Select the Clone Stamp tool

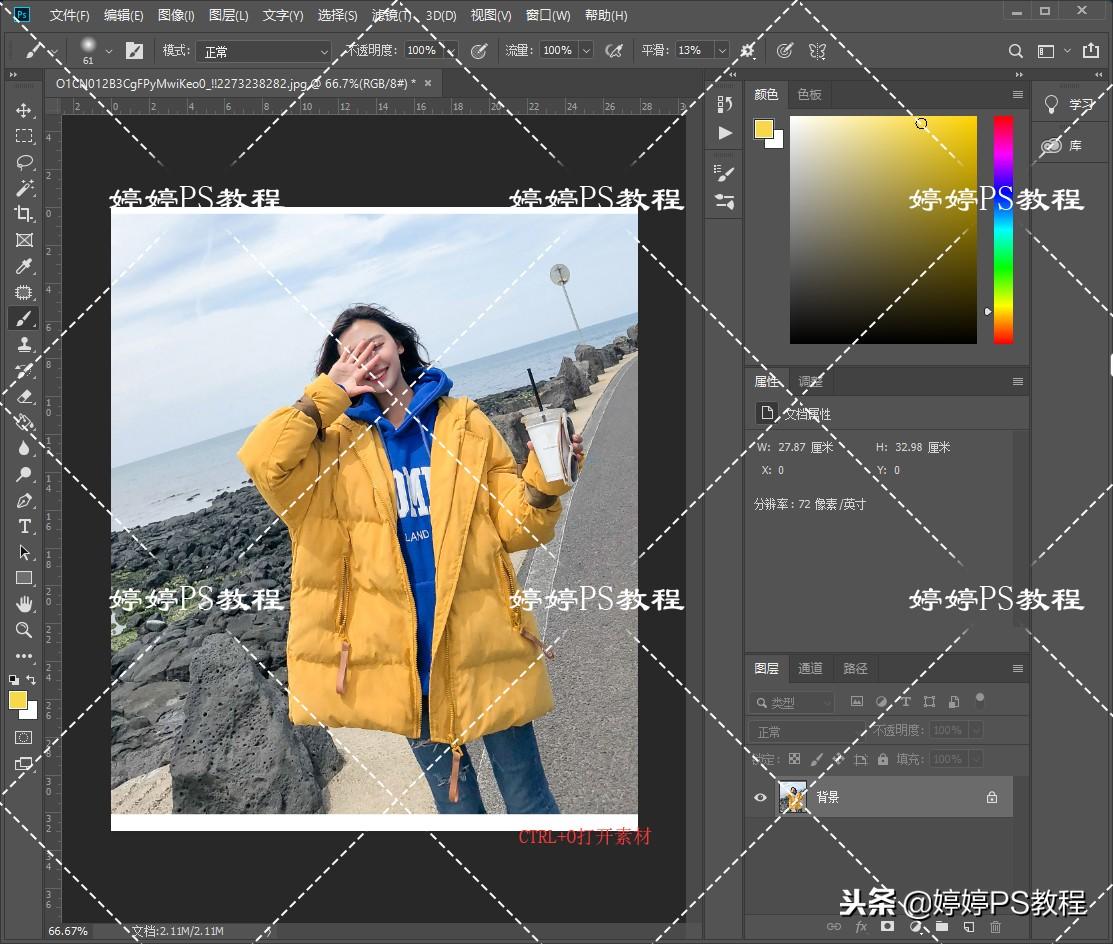point(24,344)
